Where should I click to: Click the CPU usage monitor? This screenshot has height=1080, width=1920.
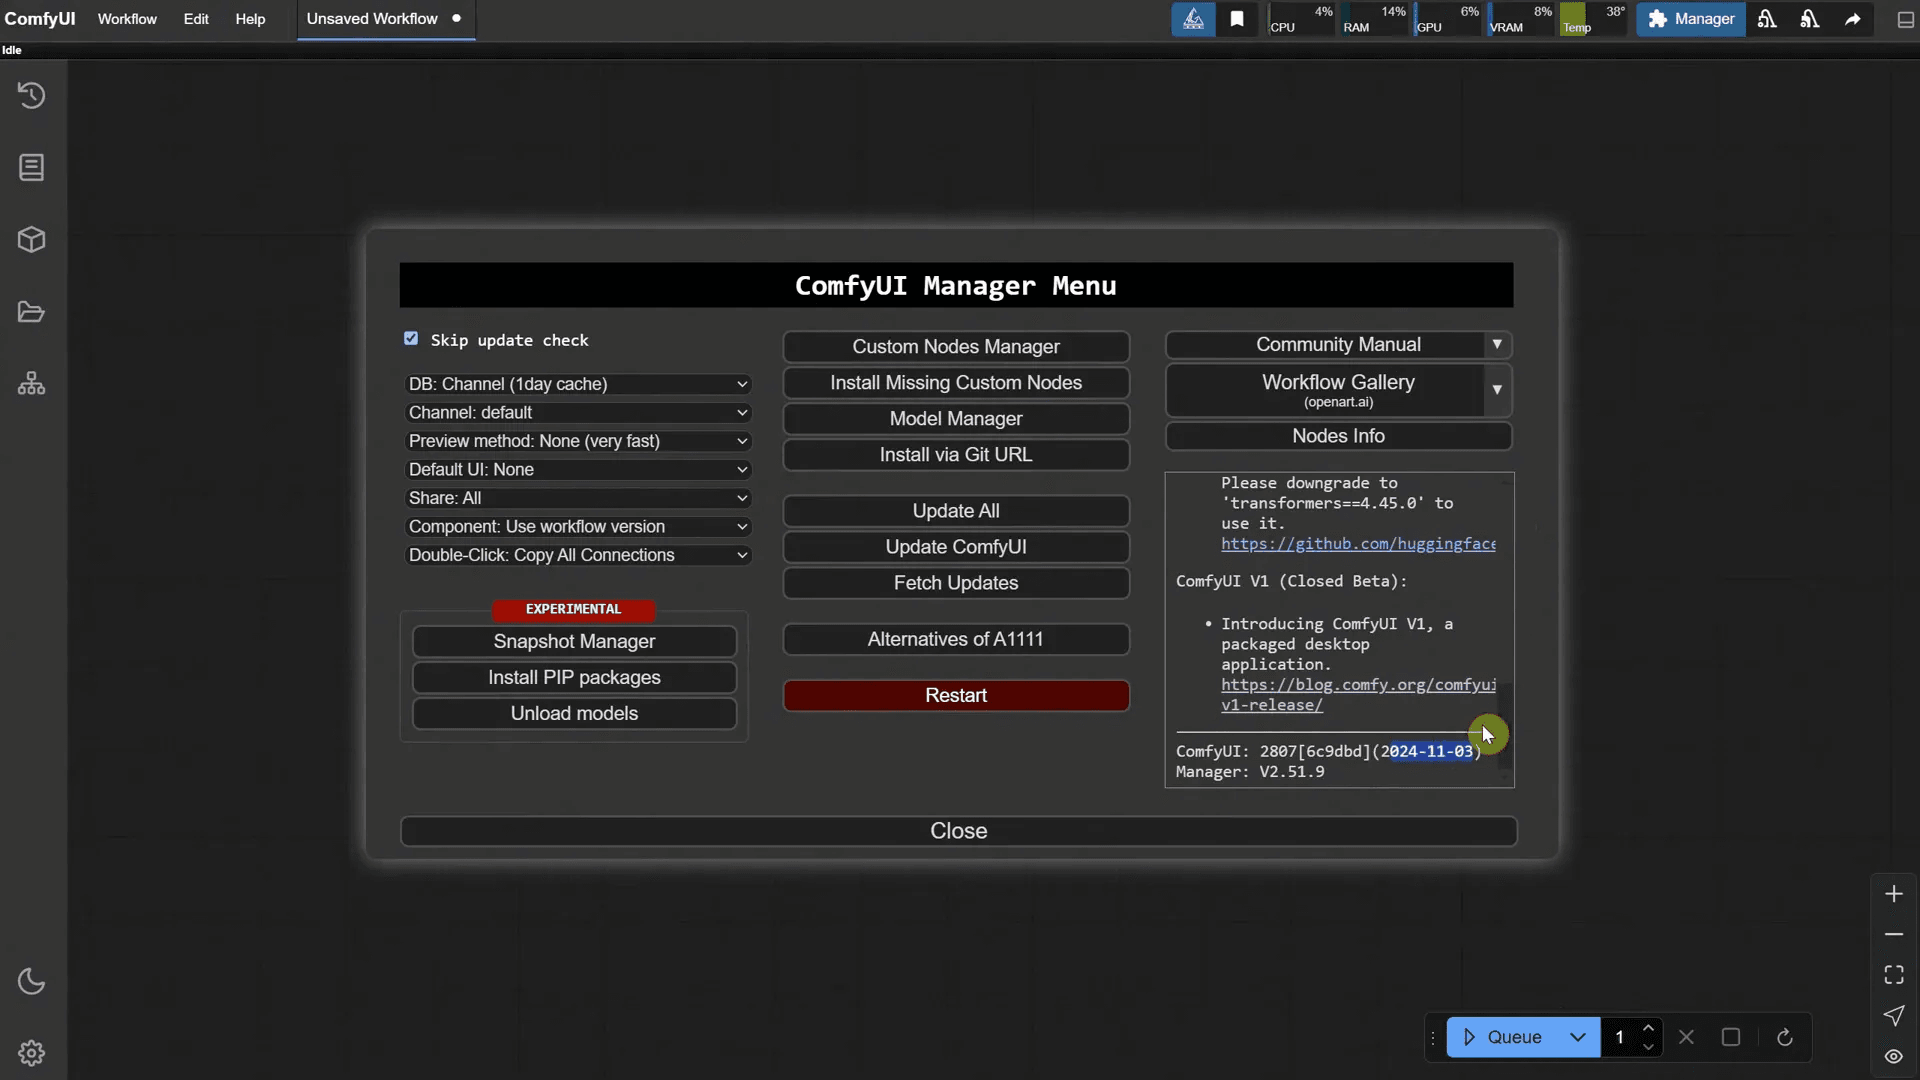point(1302,19)
